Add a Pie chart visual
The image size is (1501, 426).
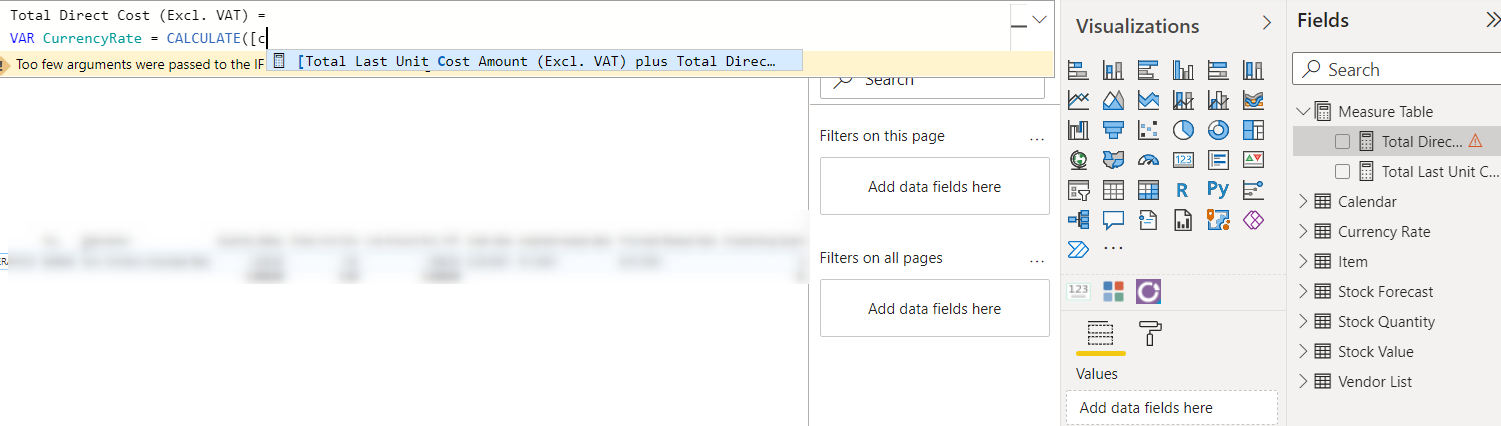tap(1183, 130)
